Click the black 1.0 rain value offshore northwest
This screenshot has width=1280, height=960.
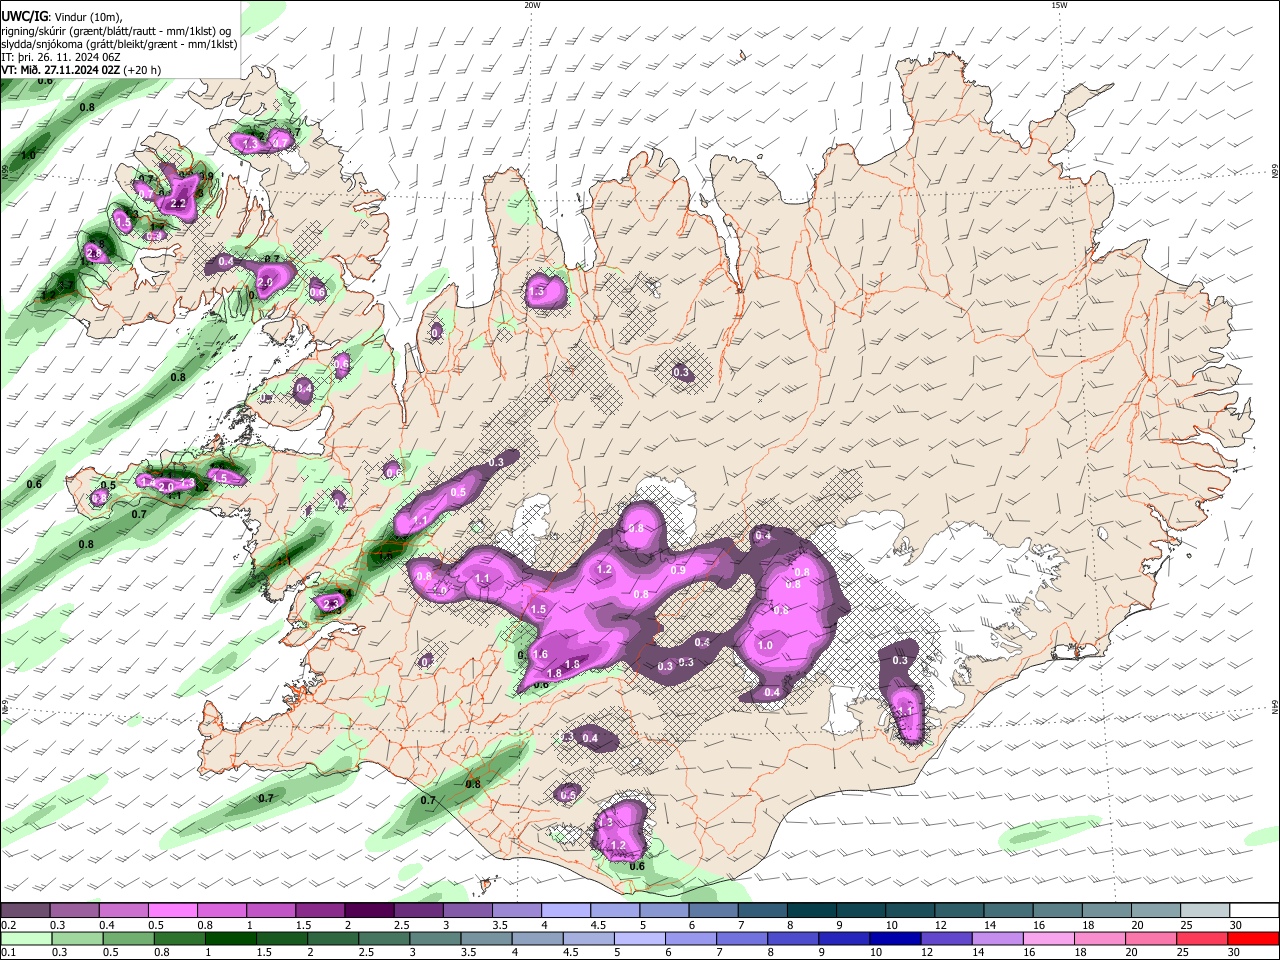point(28,155)
